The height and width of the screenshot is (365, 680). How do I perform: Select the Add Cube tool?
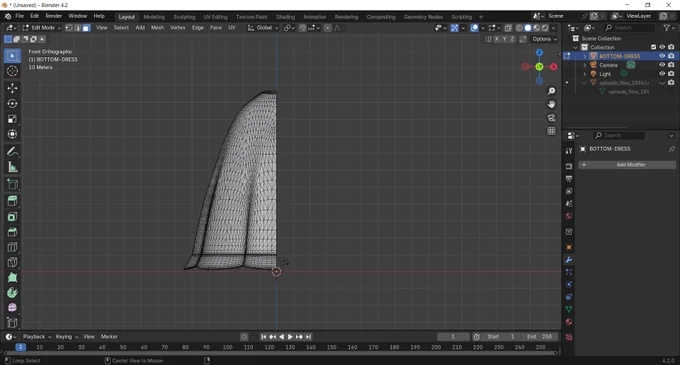(12, 184)
